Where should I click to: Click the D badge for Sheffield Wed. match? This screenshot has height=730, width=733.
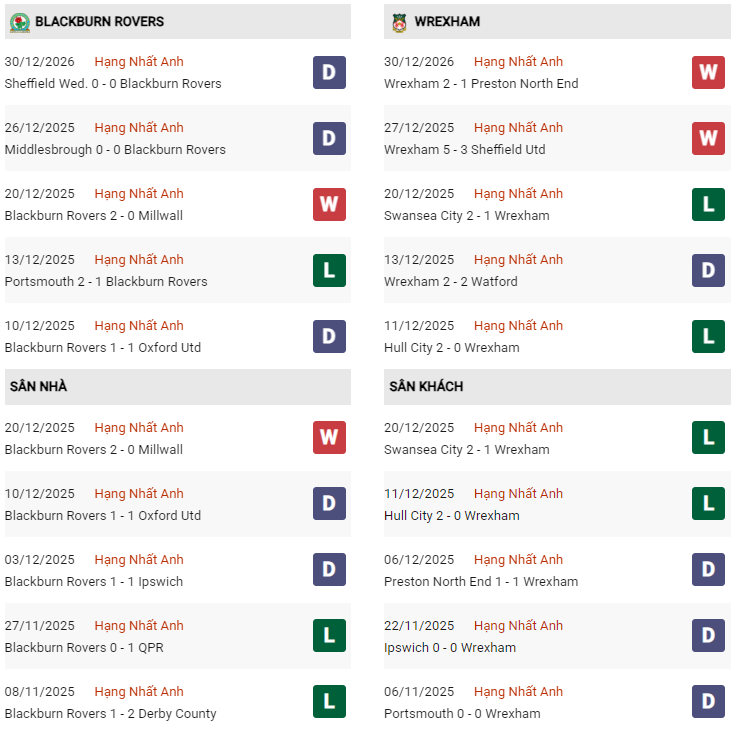point(329,72)
